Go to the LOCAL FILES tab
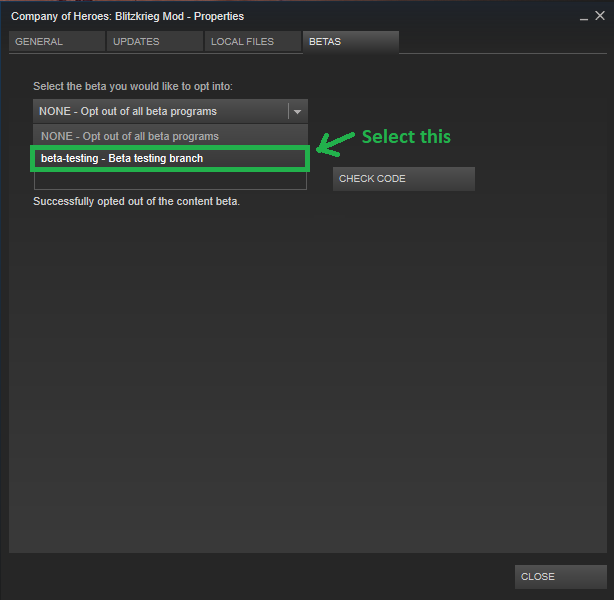 coord(253,42)
